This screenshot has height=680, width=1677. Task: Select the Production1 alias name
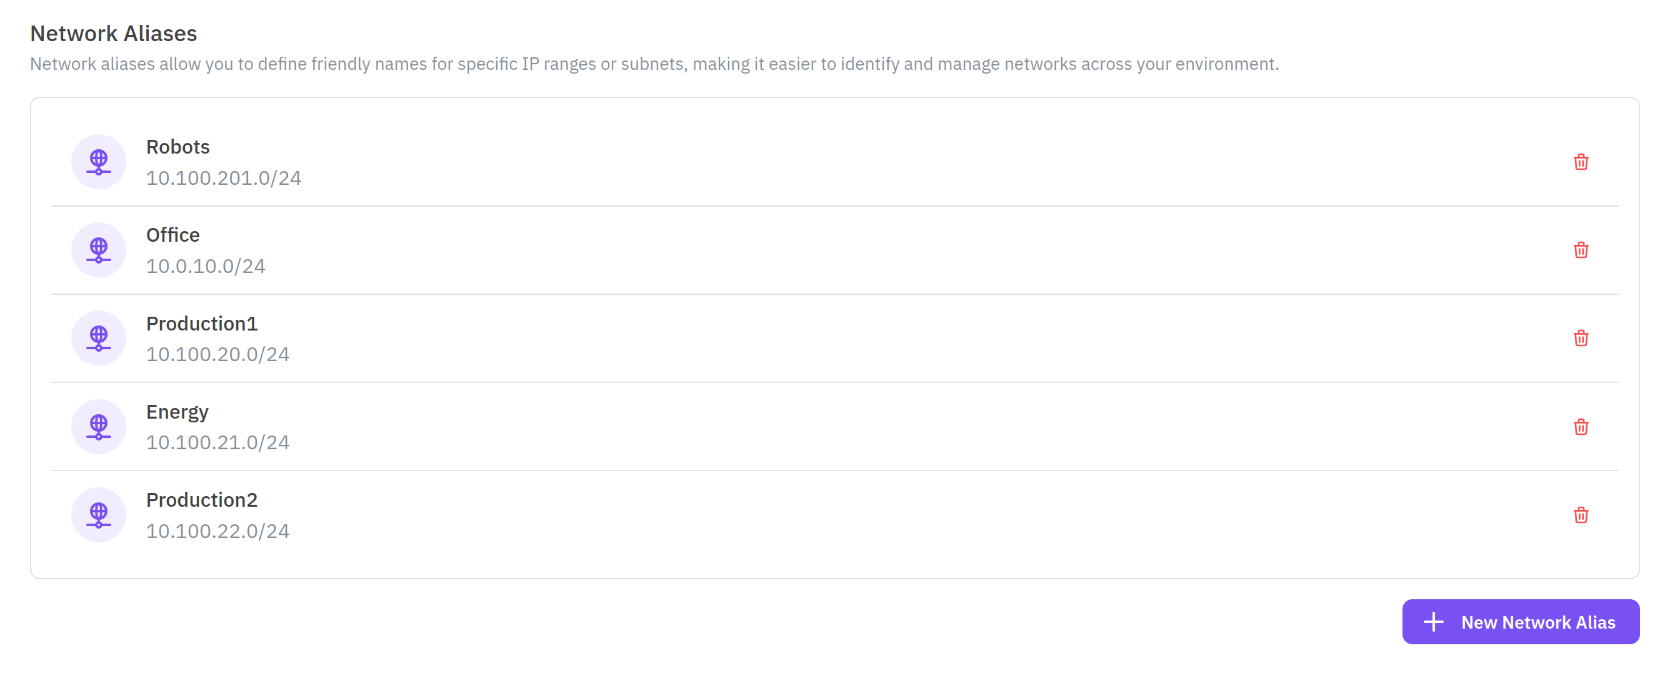(x=202, y=324)
